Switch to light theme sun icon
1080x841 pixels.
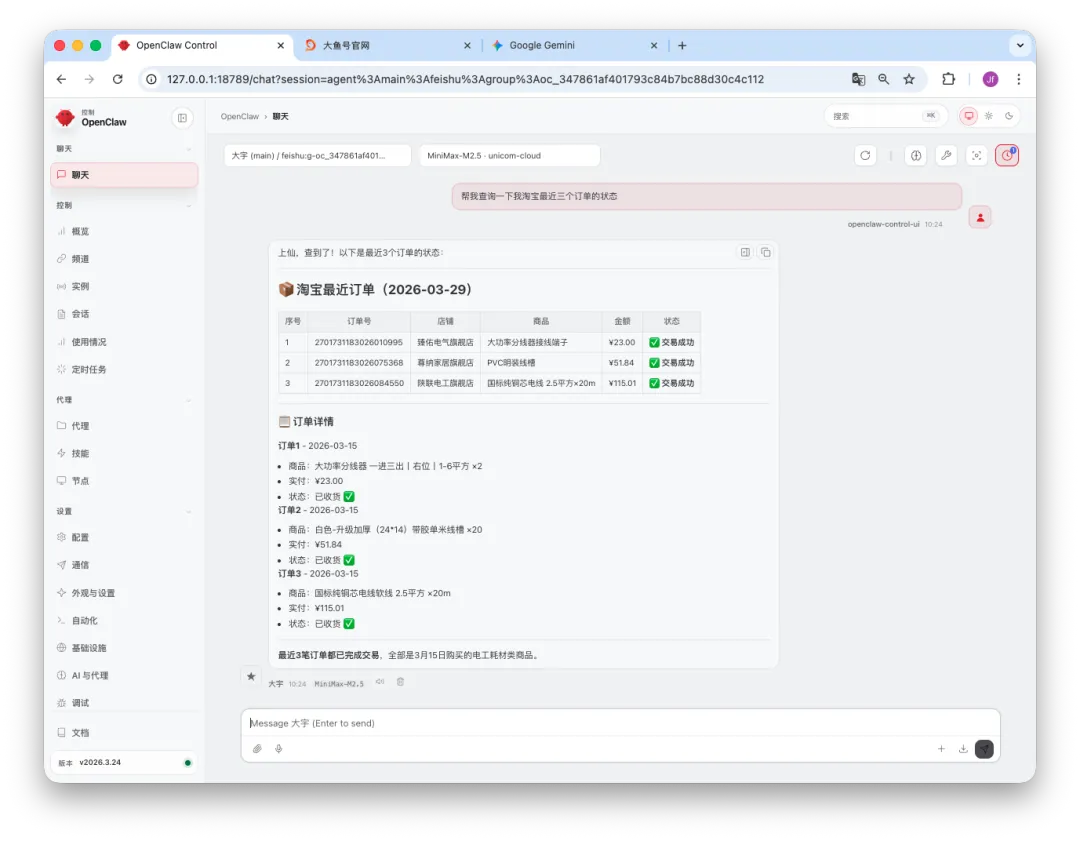coord(988,116)
